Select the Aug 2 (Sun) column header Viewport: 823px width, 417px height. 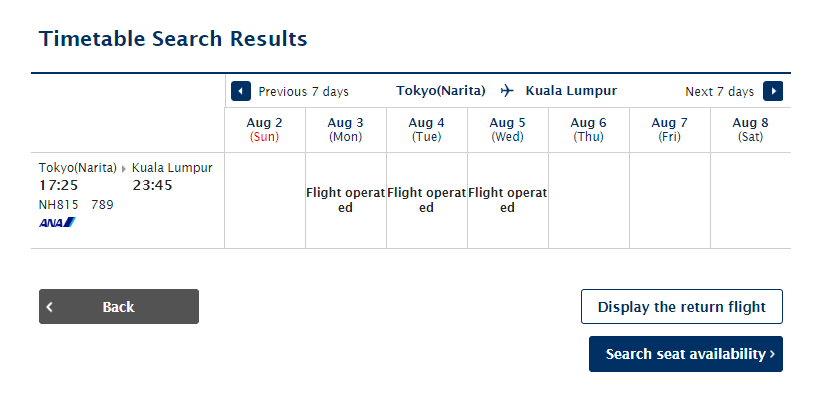(x=265, y=130)
